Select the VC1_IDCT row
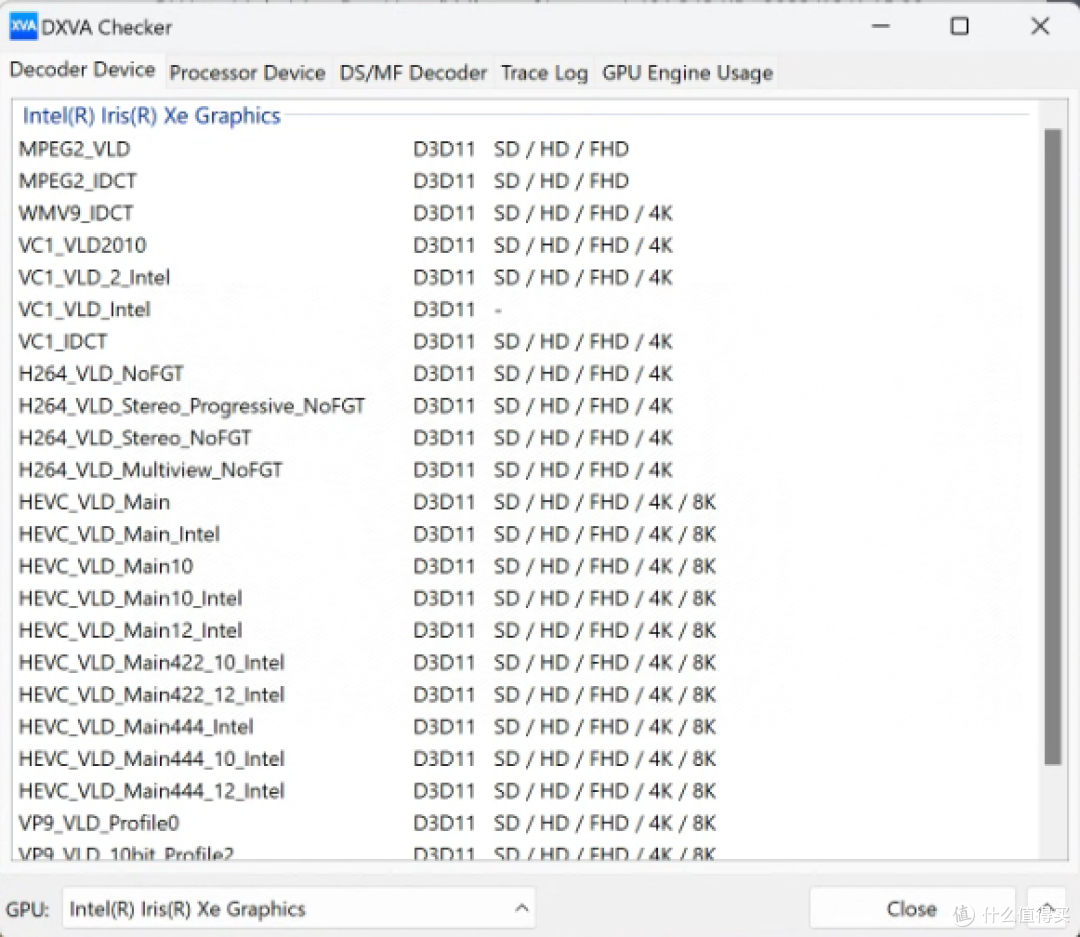Viewport: 1080px width, 937px height. tap(525, 341)
